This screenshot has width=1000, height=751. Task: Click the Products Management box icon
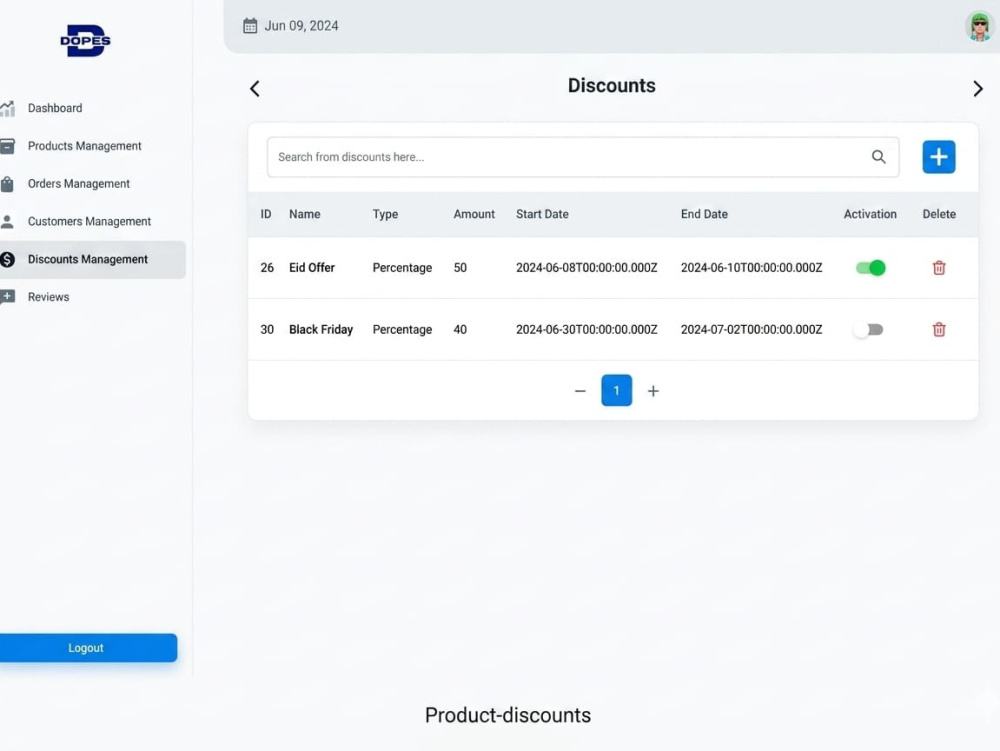[x=8, y=146]
